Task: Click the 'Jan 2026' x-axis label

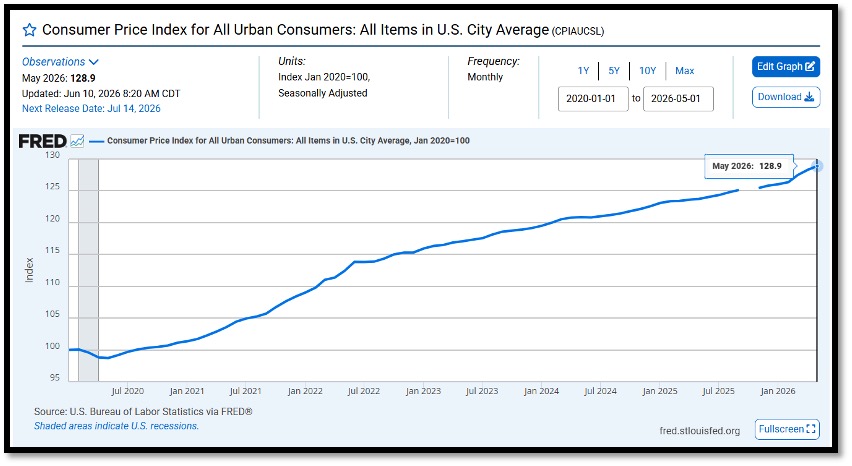Action: coord(778,391)
